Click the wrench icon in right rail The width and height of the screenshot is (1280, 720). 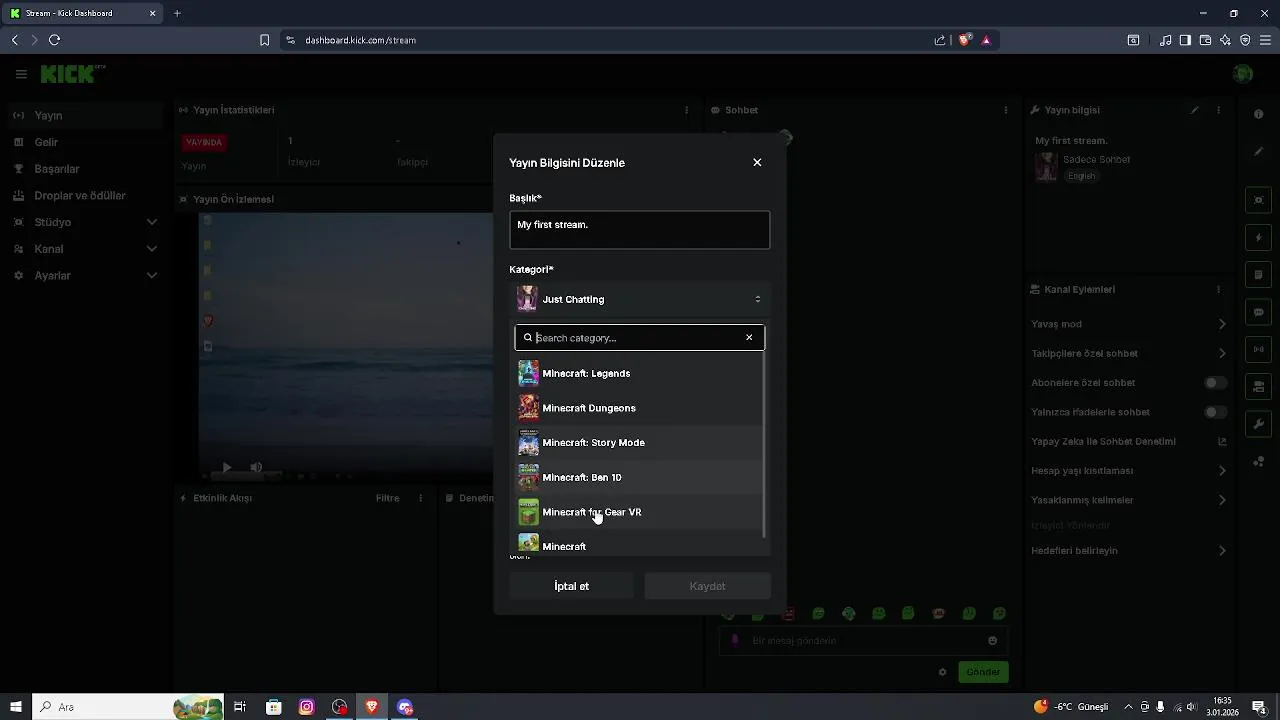coord(1259,423)
